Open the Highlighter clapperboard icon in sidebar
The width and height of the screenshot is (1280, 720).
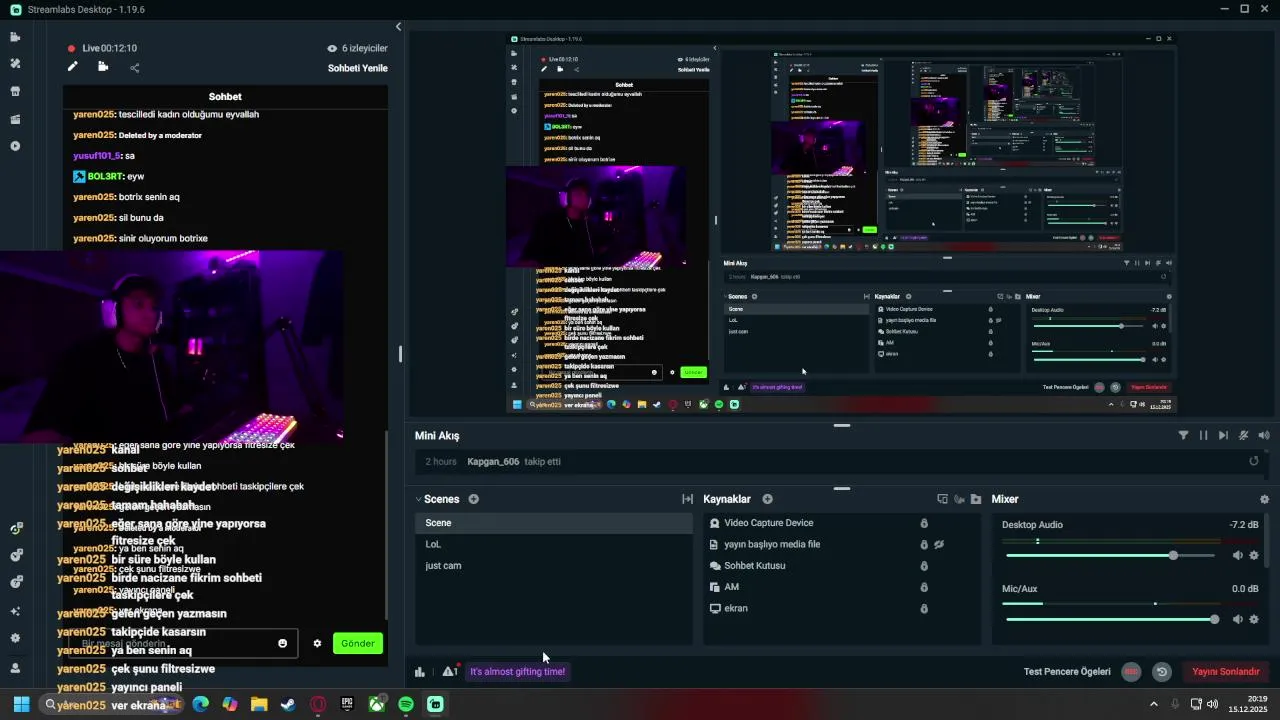point(15,119)
